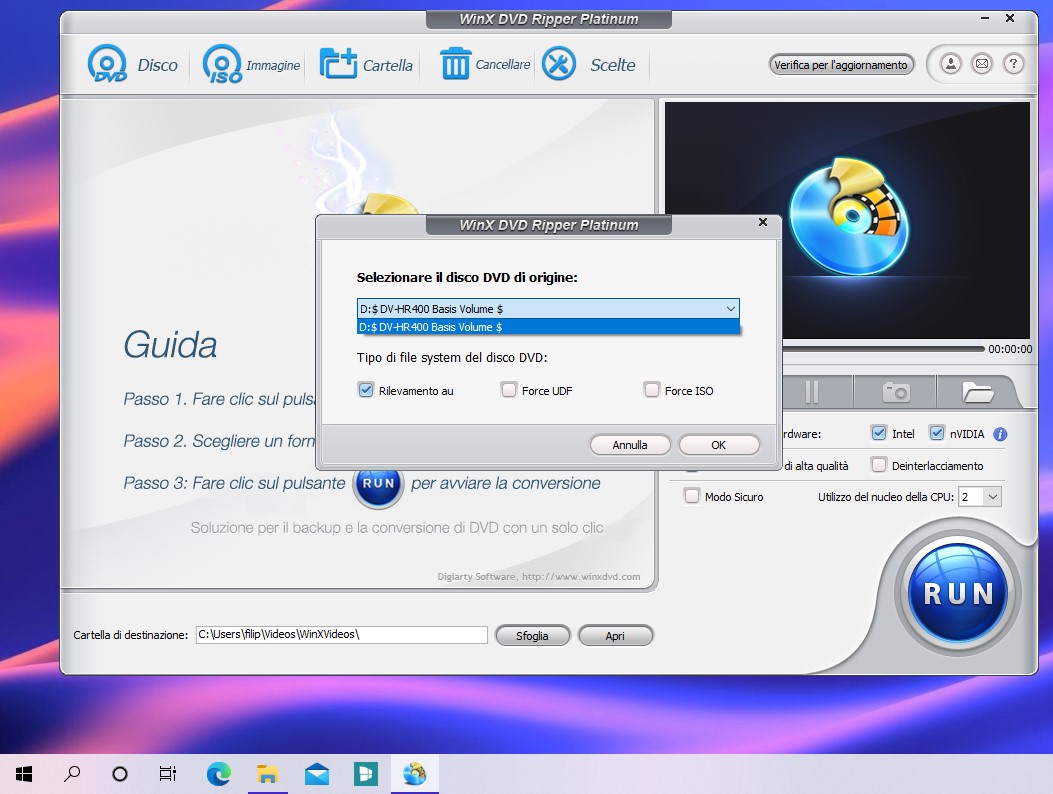Screen dimensions: 1053x794
Task: Click the email envelope icon
Action: 982,64
